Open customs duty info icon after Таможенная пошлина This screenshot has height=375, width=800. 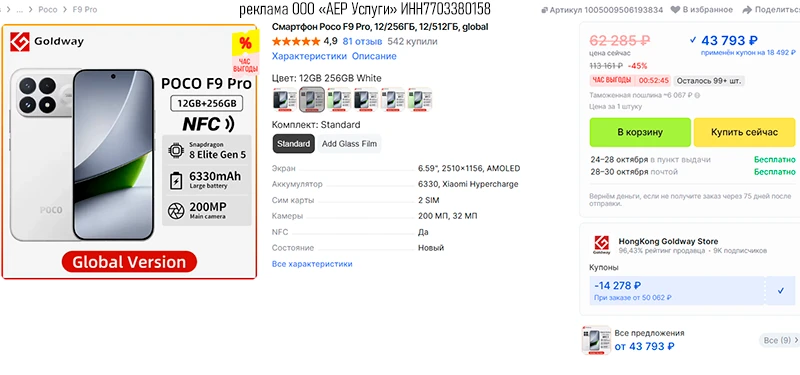click(697, 95)
